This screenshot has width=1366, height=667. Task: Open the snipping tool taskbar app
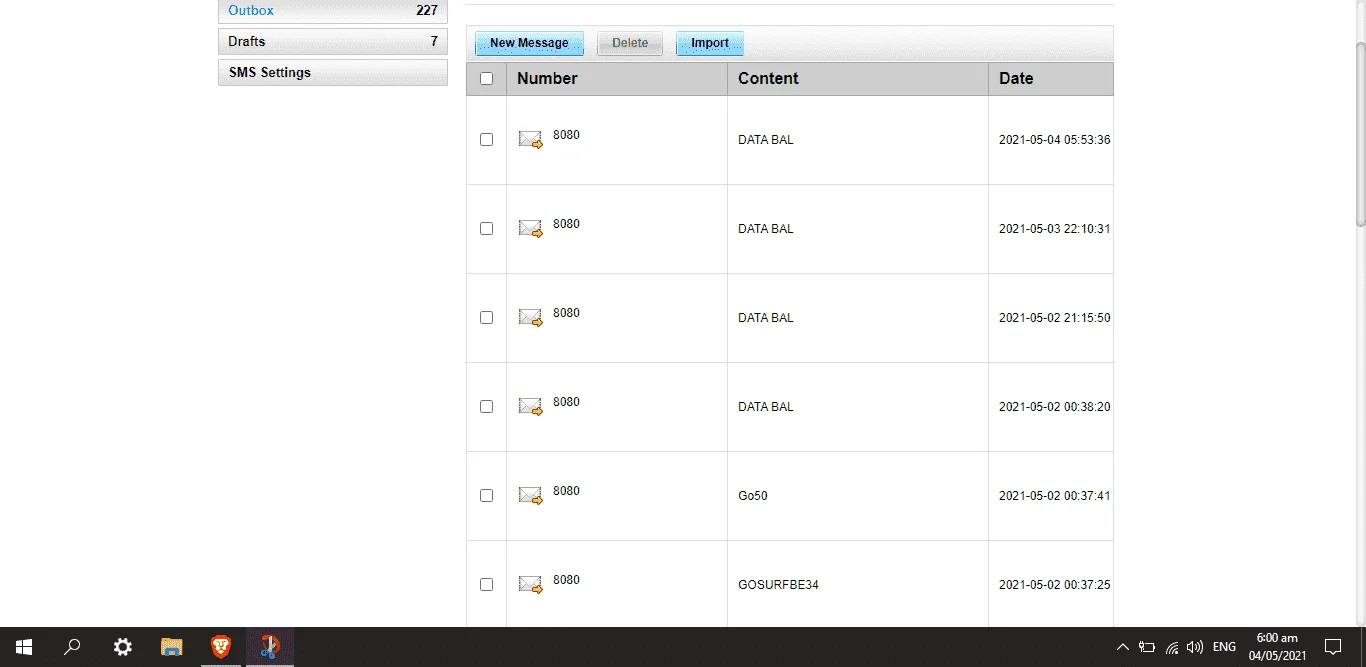[270, 647]
